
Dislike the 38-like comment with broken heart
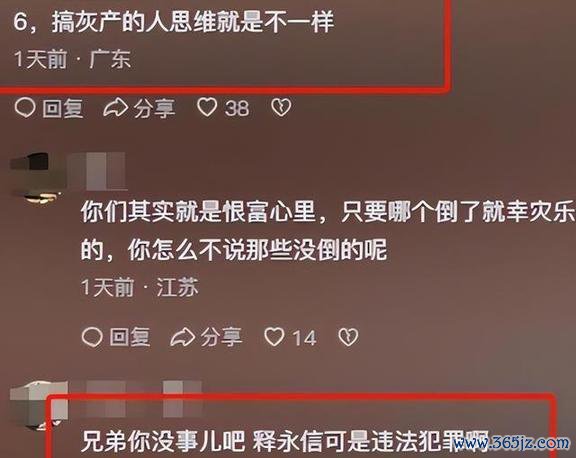click(281, 108)
